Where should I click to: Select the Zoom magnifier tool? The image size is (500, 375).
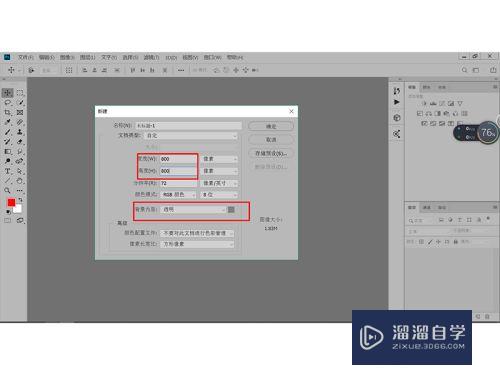(x=8, y=191)
